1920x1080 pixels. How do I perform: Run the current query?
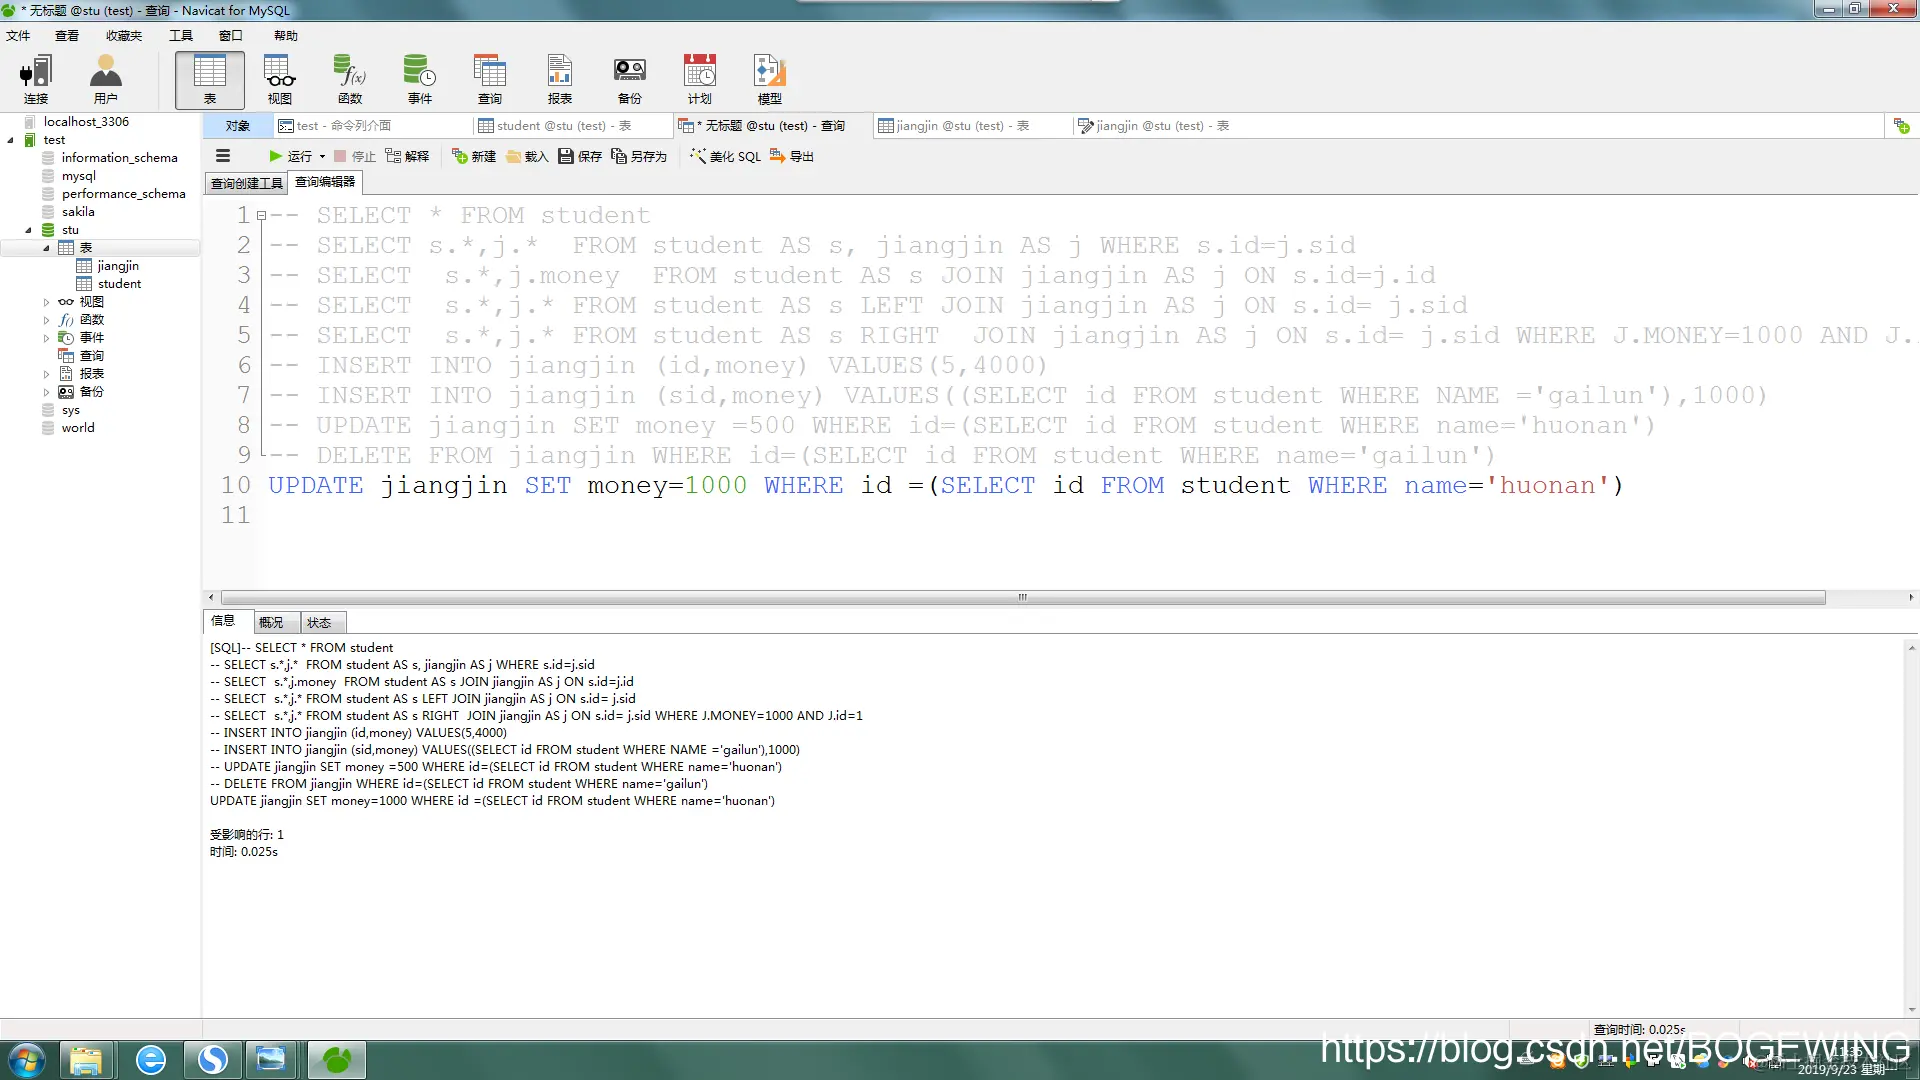(x=291, y=156)
